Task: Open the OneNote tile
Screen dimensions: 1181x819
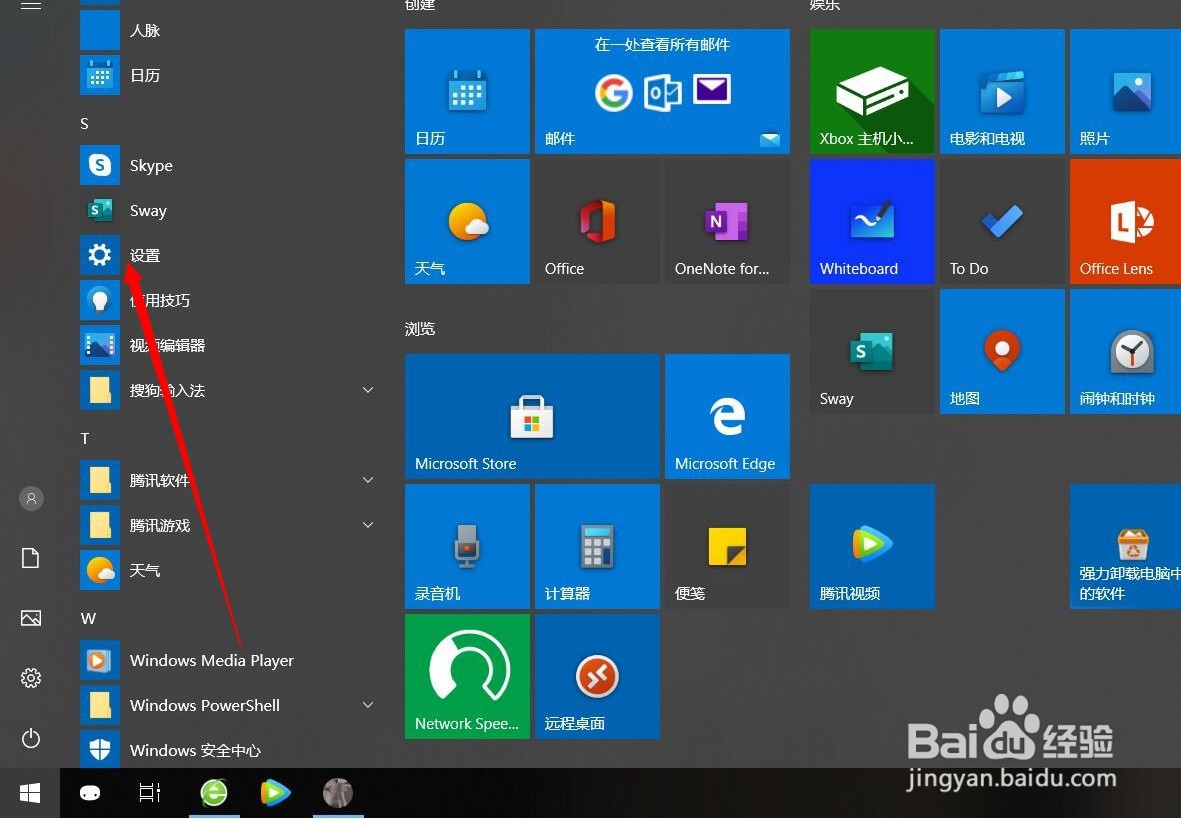Action: (727, 222)
